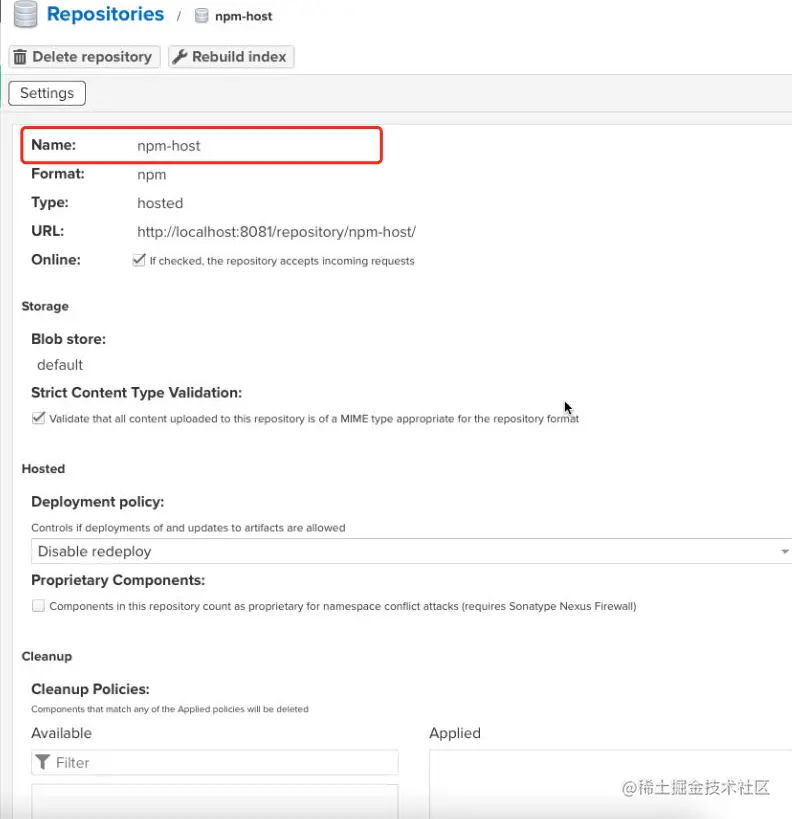The image size is (792, 819).
Task: Switch to the Settings tab
Action: [x=47, y=93]
